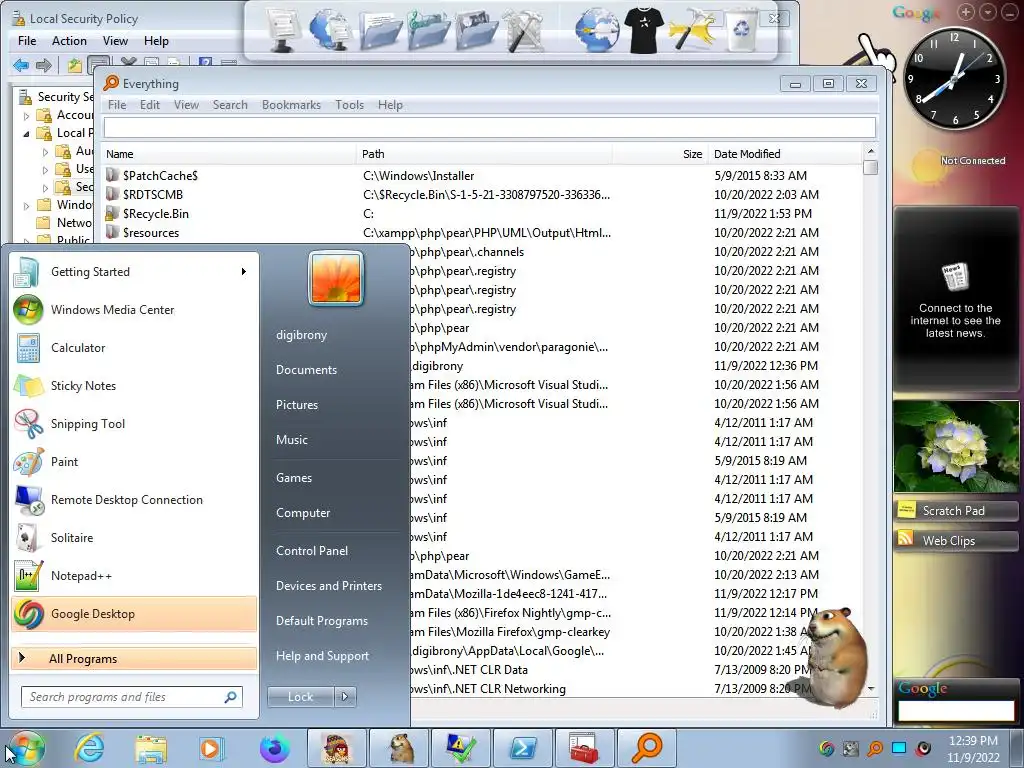Click Forward arrow in Local Security Policy toolbar
This screenshot has height=768, width=1024.
44,65
